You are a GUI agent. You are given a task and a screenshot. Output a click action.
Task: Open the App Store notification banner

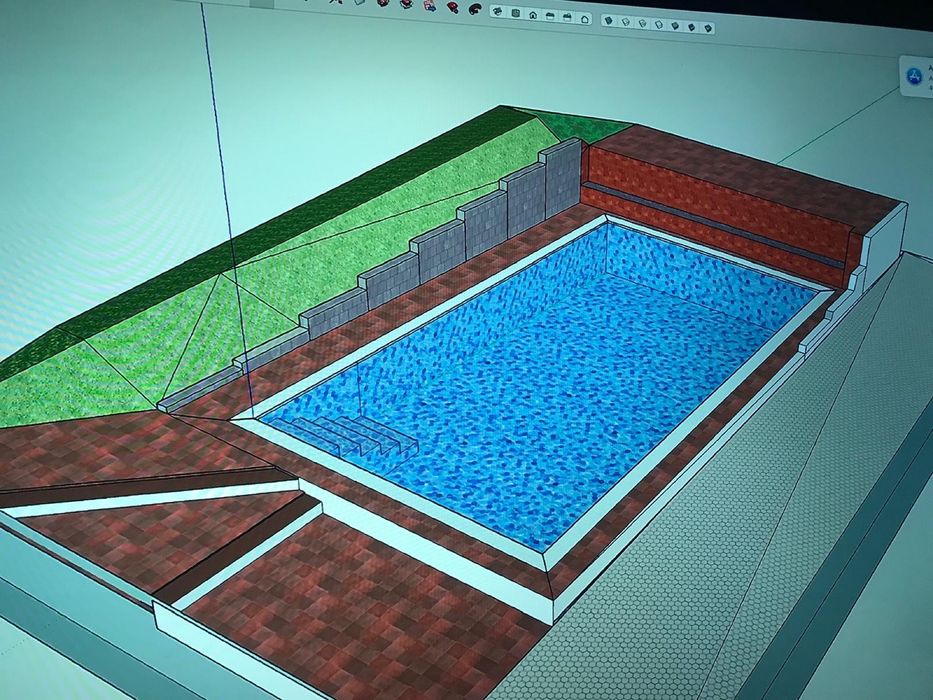click(x=916, y=76)
